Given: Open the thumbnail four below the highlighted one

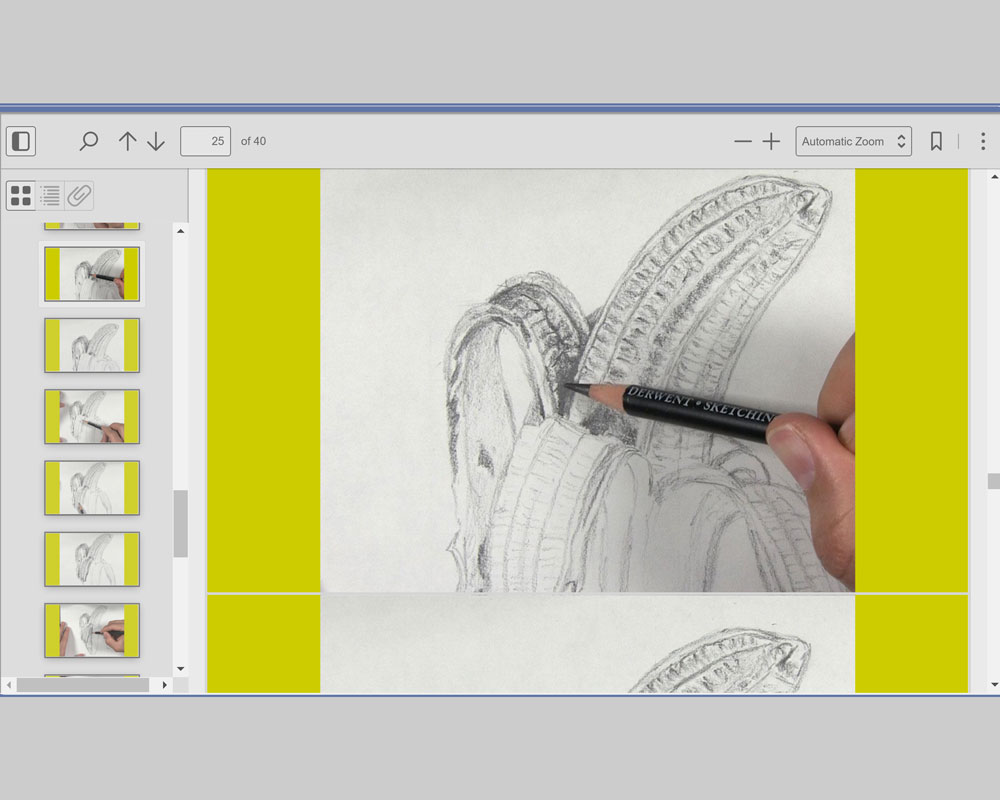Looking at the screenshot, I should [92, 559].
